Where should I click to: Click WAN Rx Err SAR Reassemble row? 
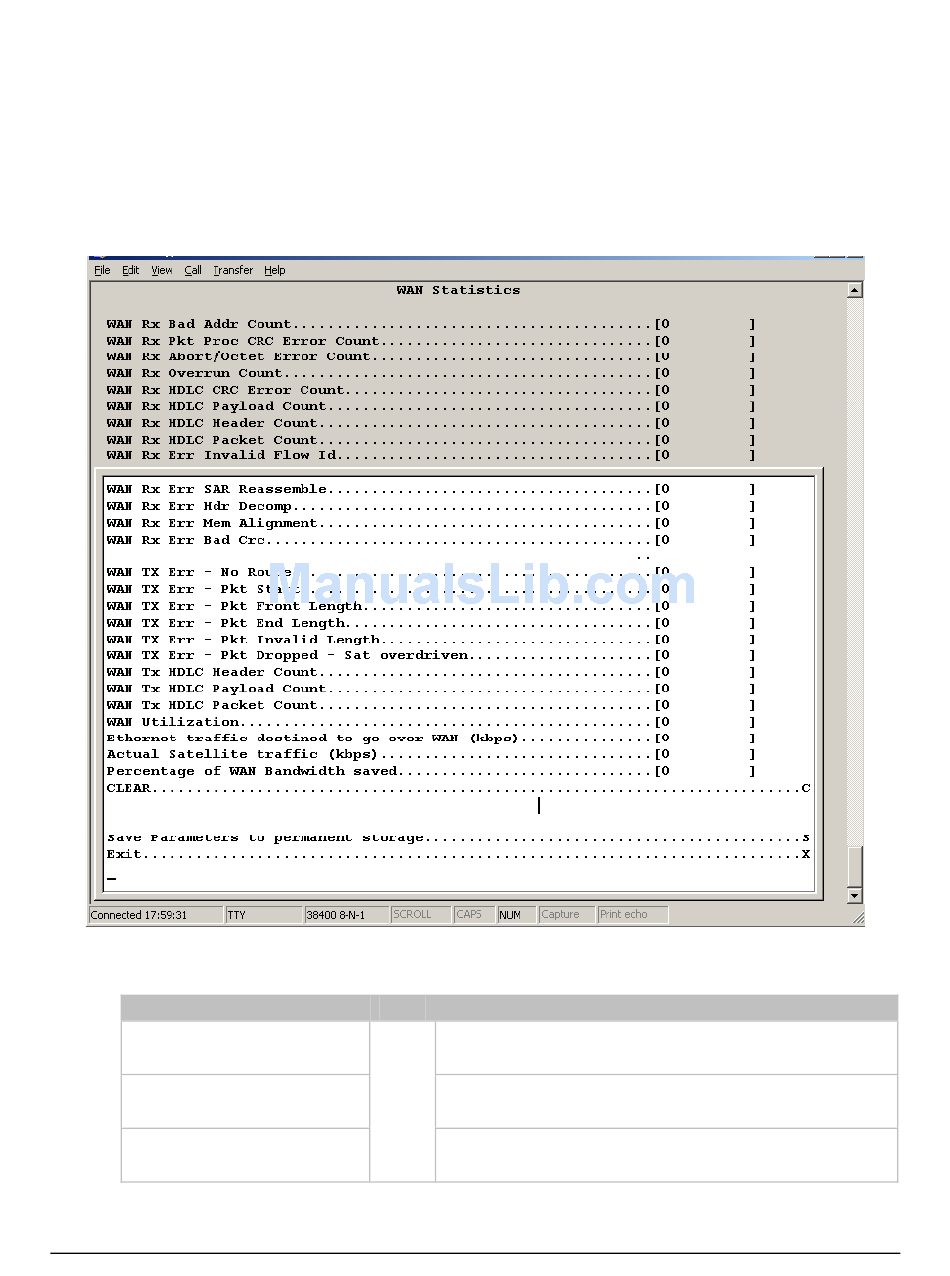(431, 489)
